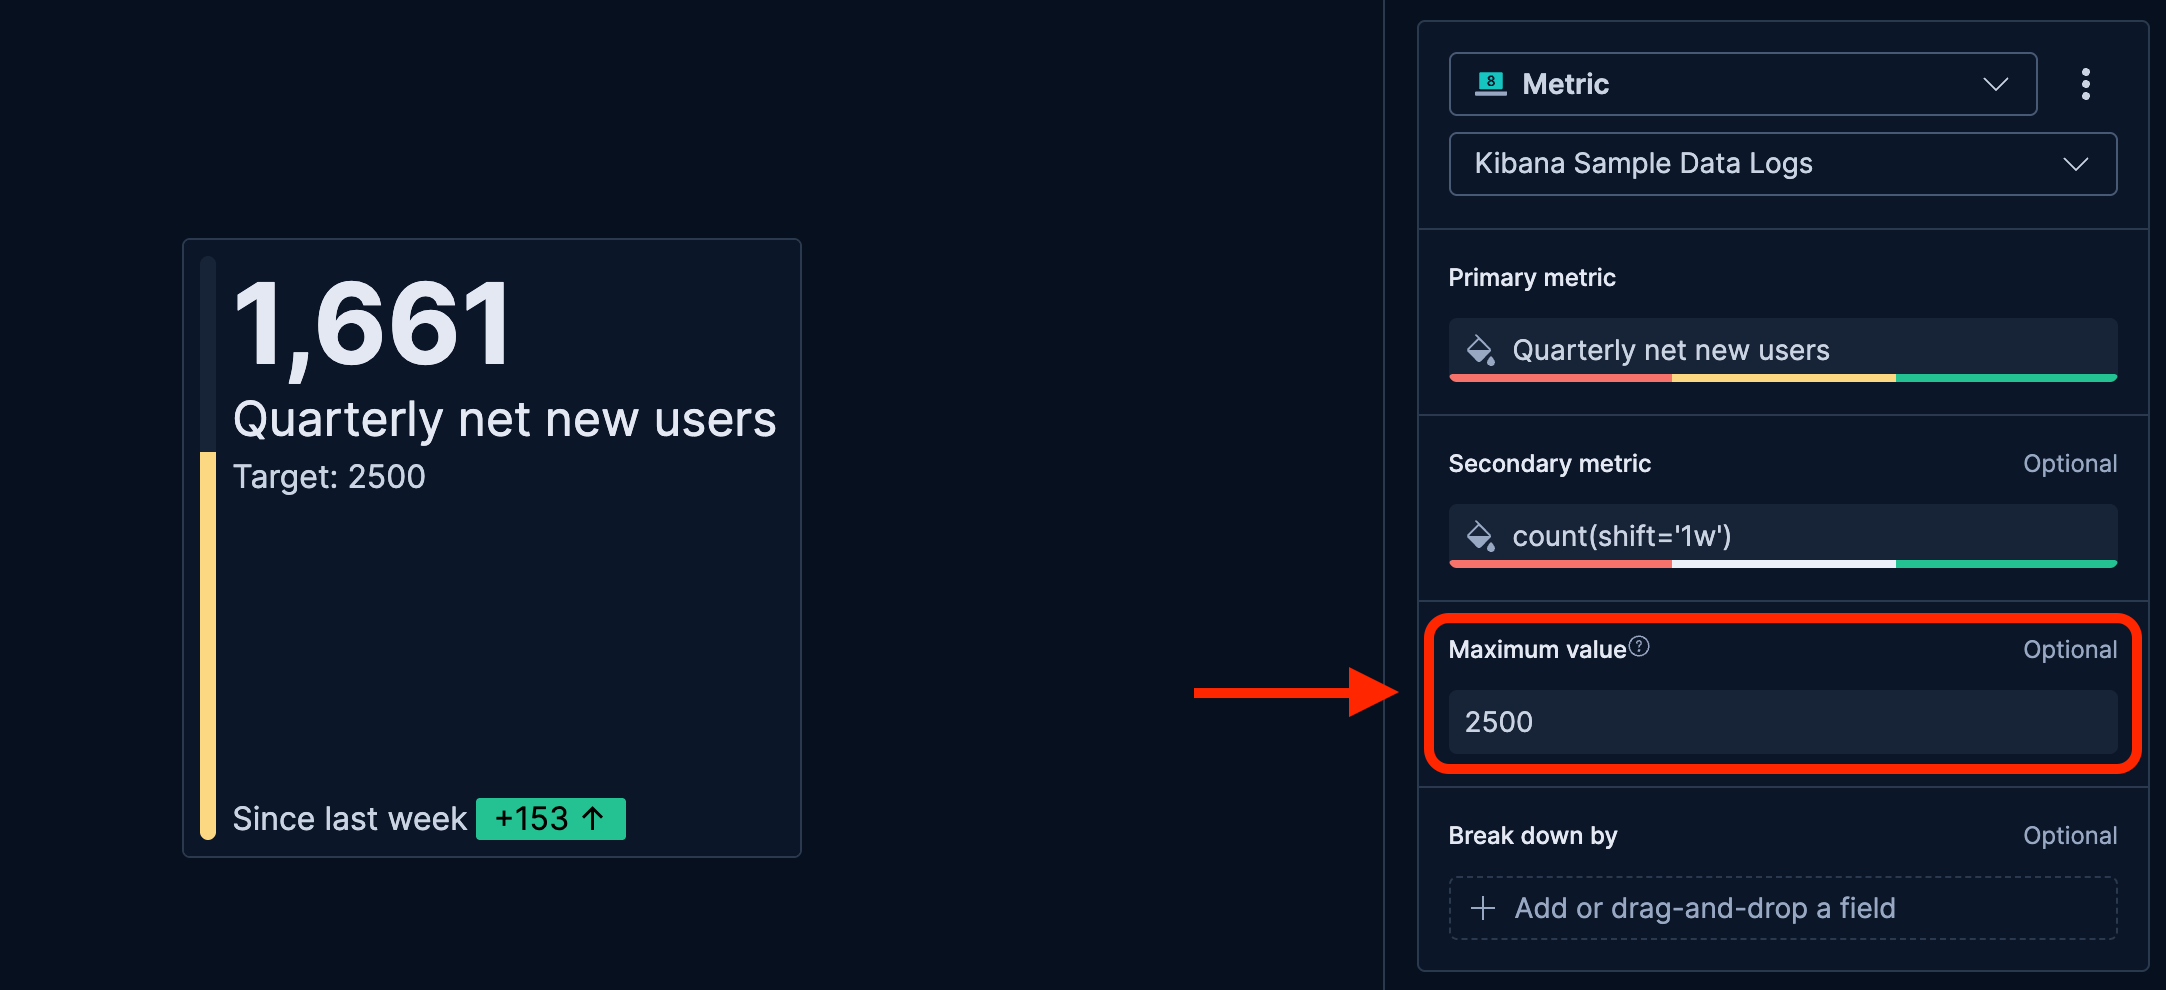The width and height of the screenshot is (2166, 990).
Task: Click the paint fill icon beside count(shift='1w')
Action: point(1480,536)
